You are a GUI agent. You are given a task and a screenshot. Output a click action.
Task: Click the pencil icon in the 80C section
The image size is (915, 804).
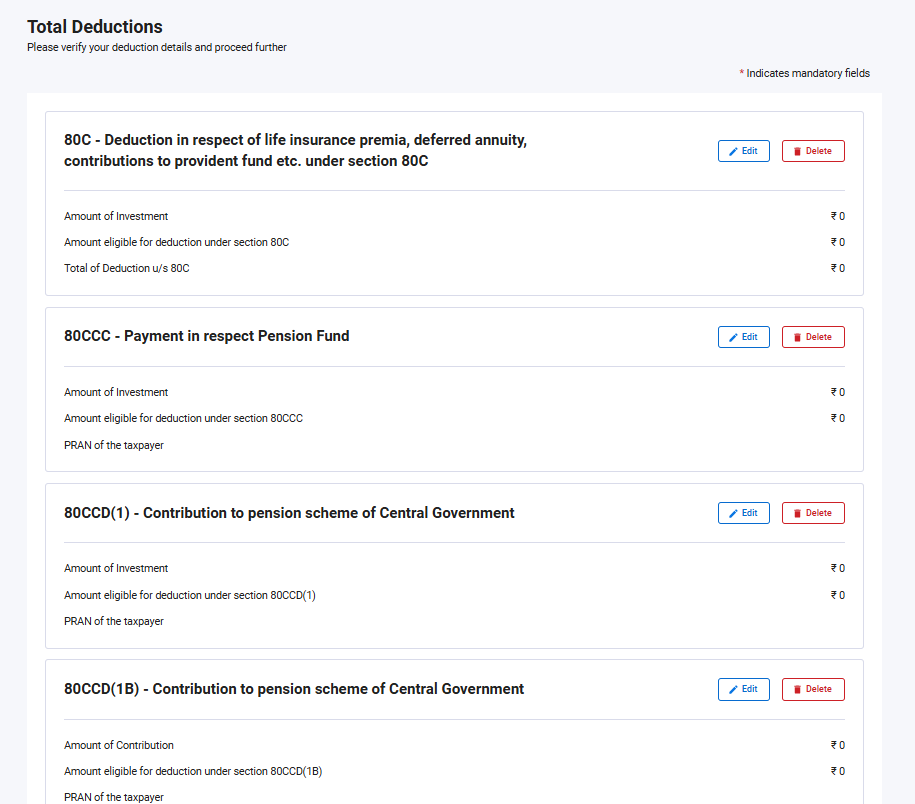[733, 151]
